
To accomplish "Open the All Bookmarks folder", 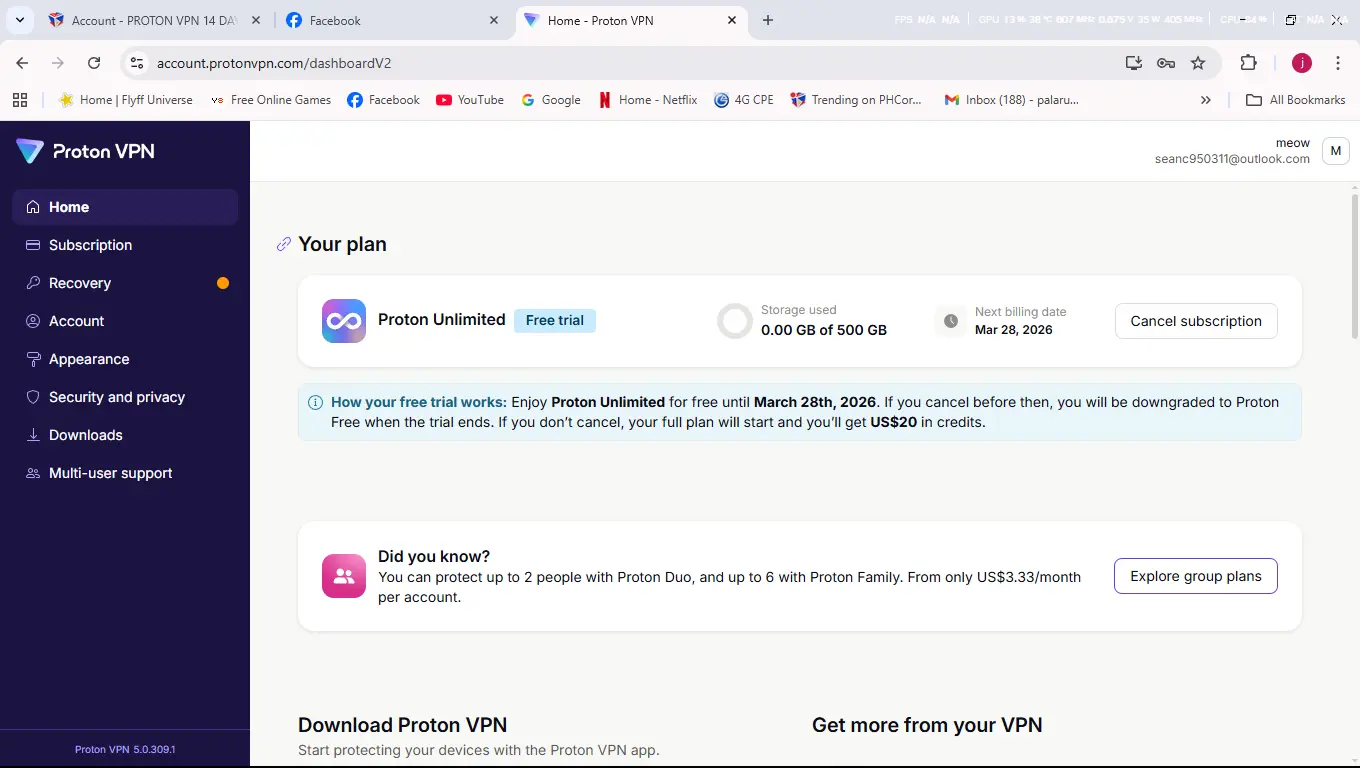I will pyautogui.click(x=1295, y=100).
